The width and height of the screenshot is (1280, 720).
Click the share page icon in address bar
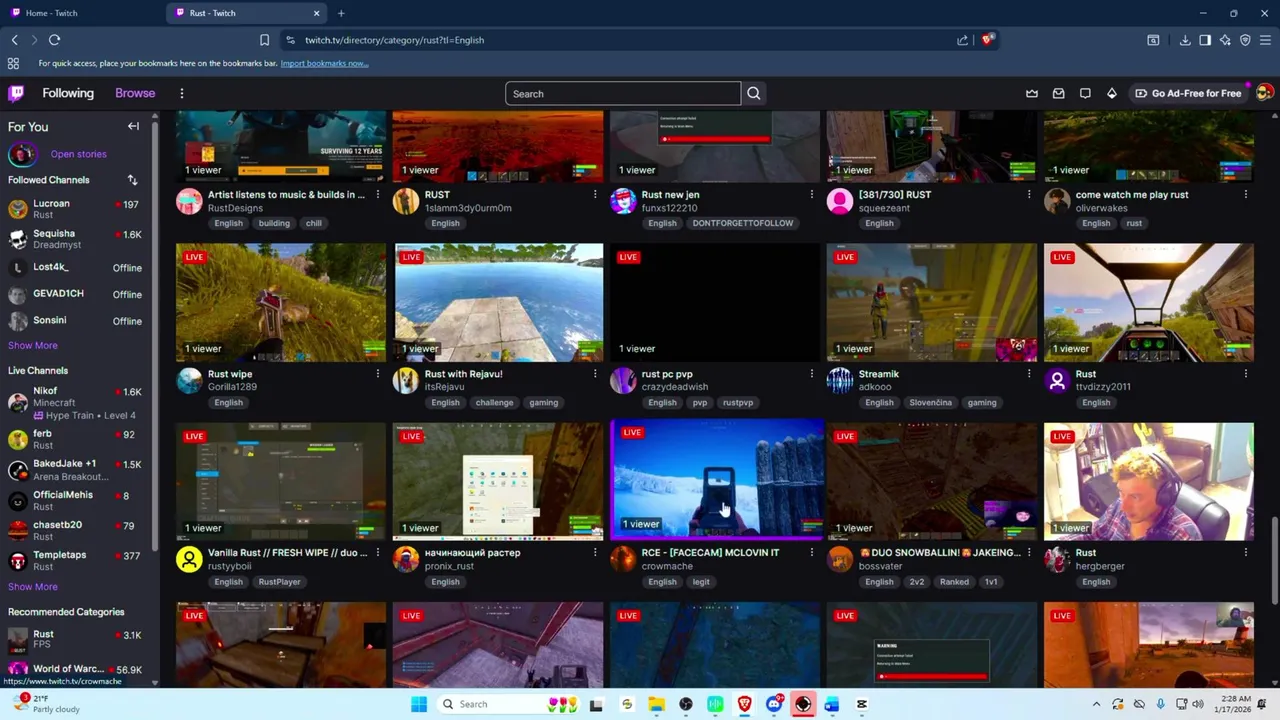click(x=962, y=40)
